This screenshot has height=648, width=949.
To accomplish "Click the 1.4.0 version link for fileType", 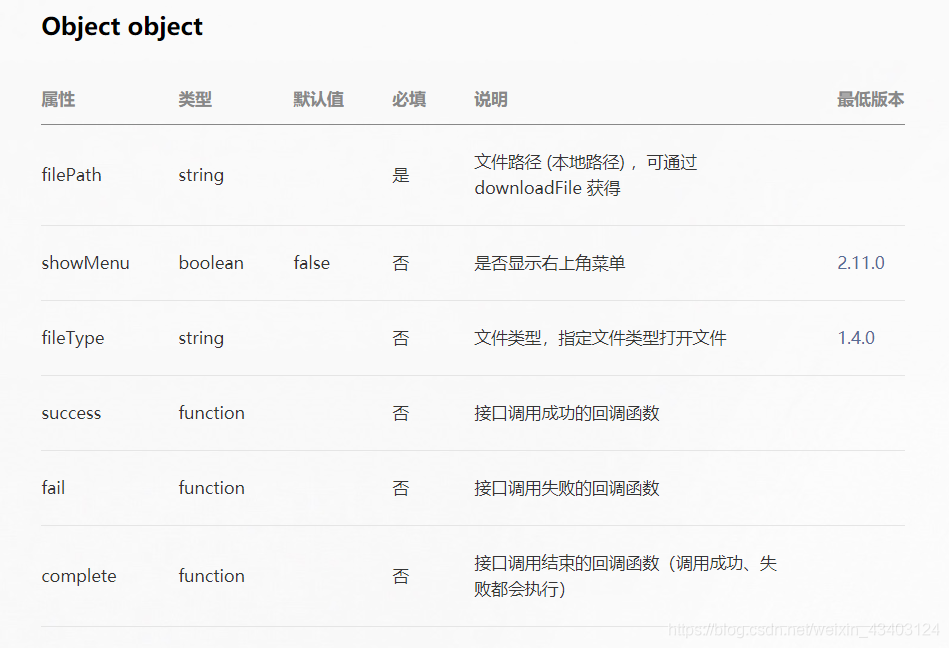I will click(855, 338).
